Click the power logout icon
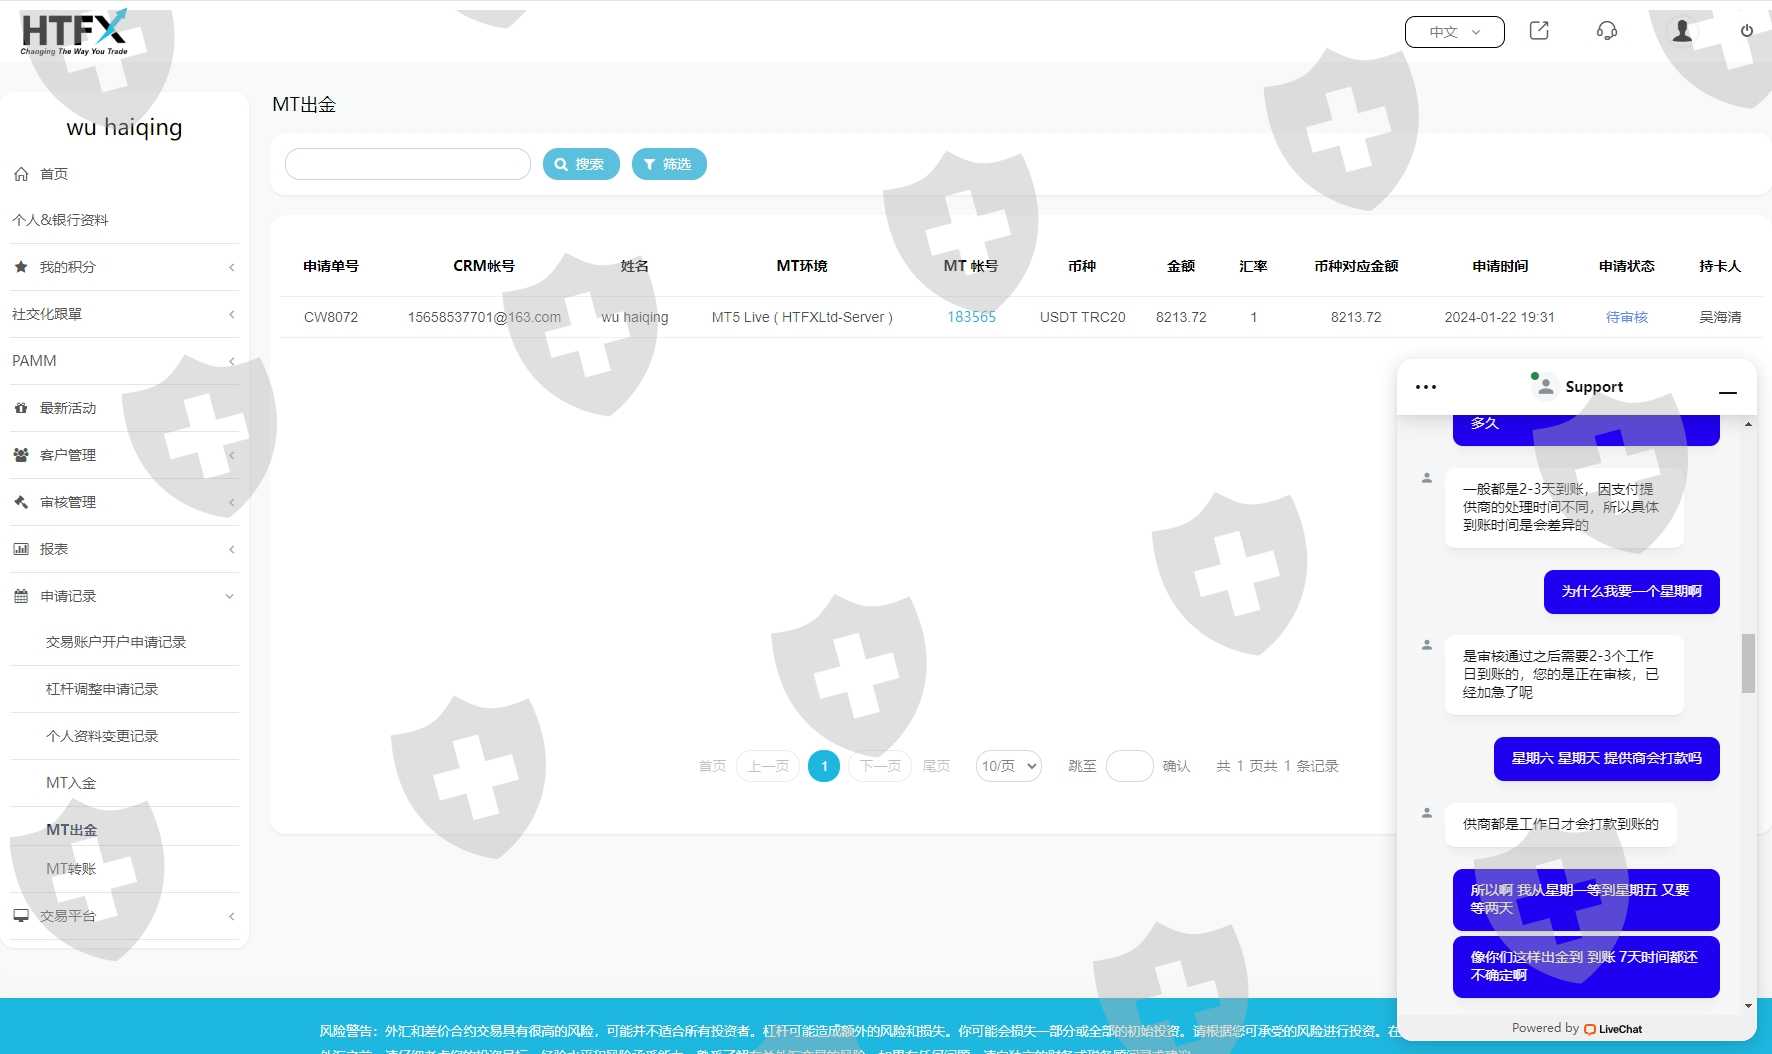 pos(1747,31)
